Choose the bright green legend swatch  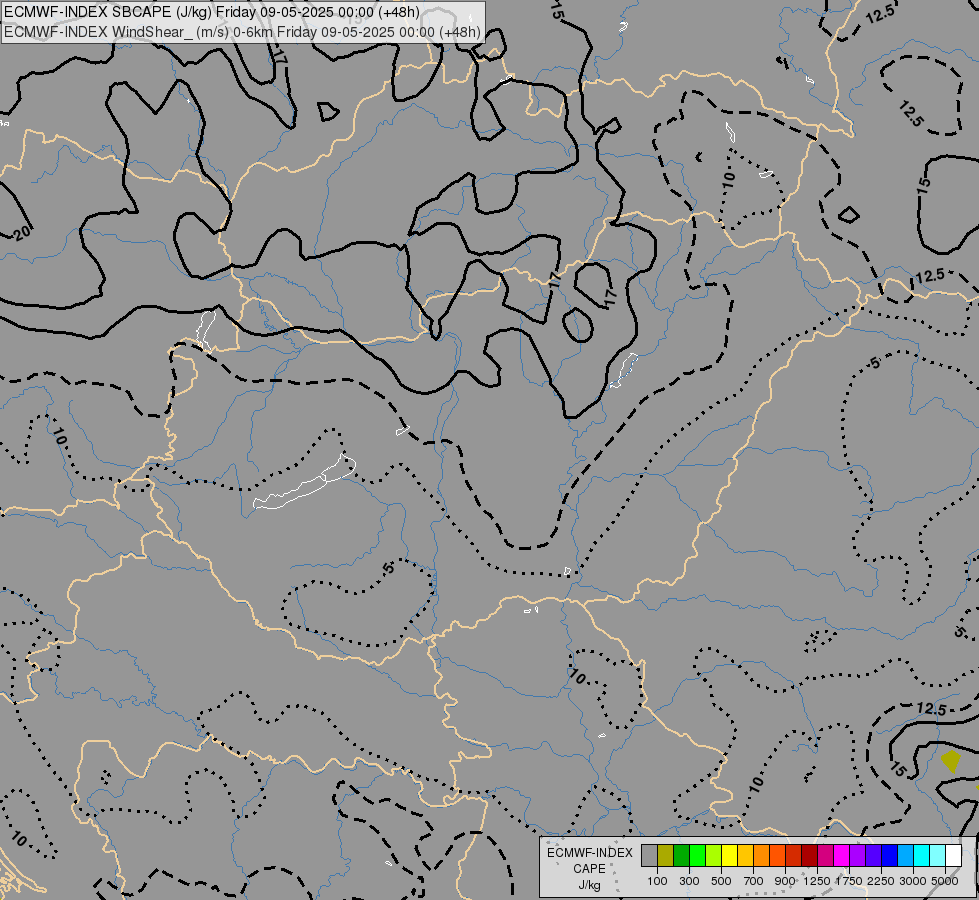(x=697, y=856)
